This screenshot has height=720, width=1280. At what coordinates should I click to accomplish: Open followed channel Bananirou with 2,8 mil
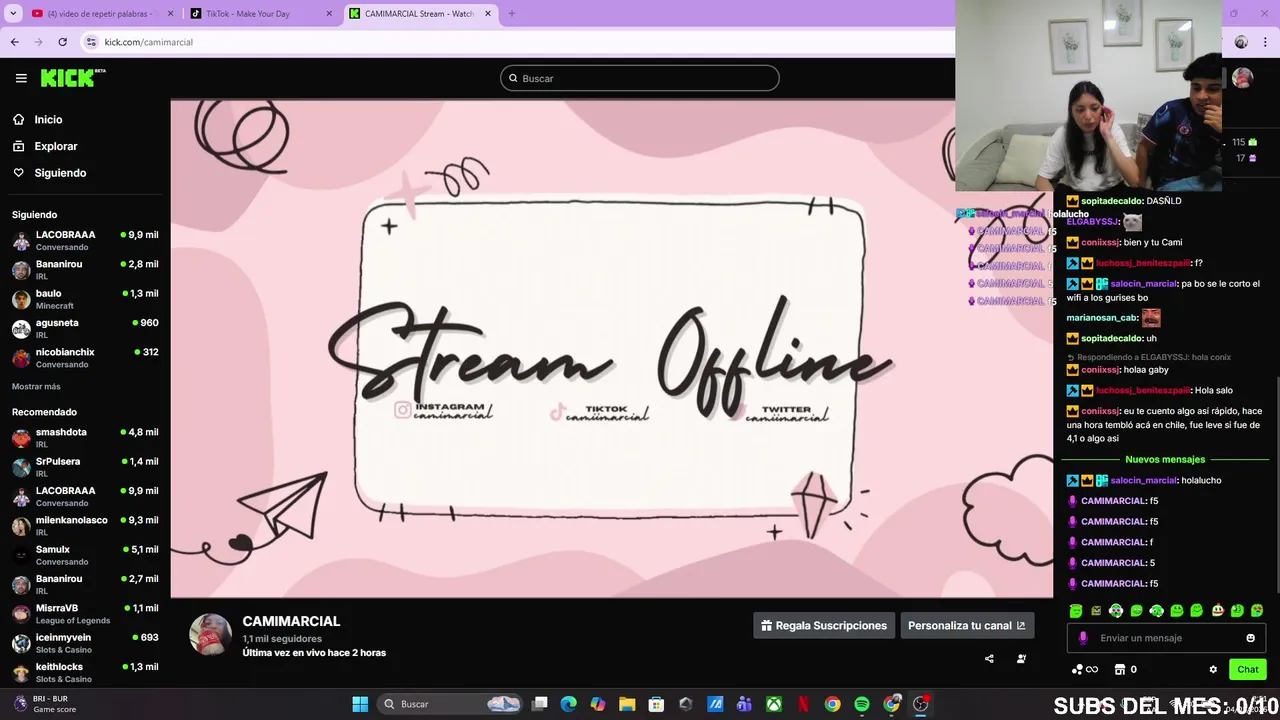tap(85, 270)
